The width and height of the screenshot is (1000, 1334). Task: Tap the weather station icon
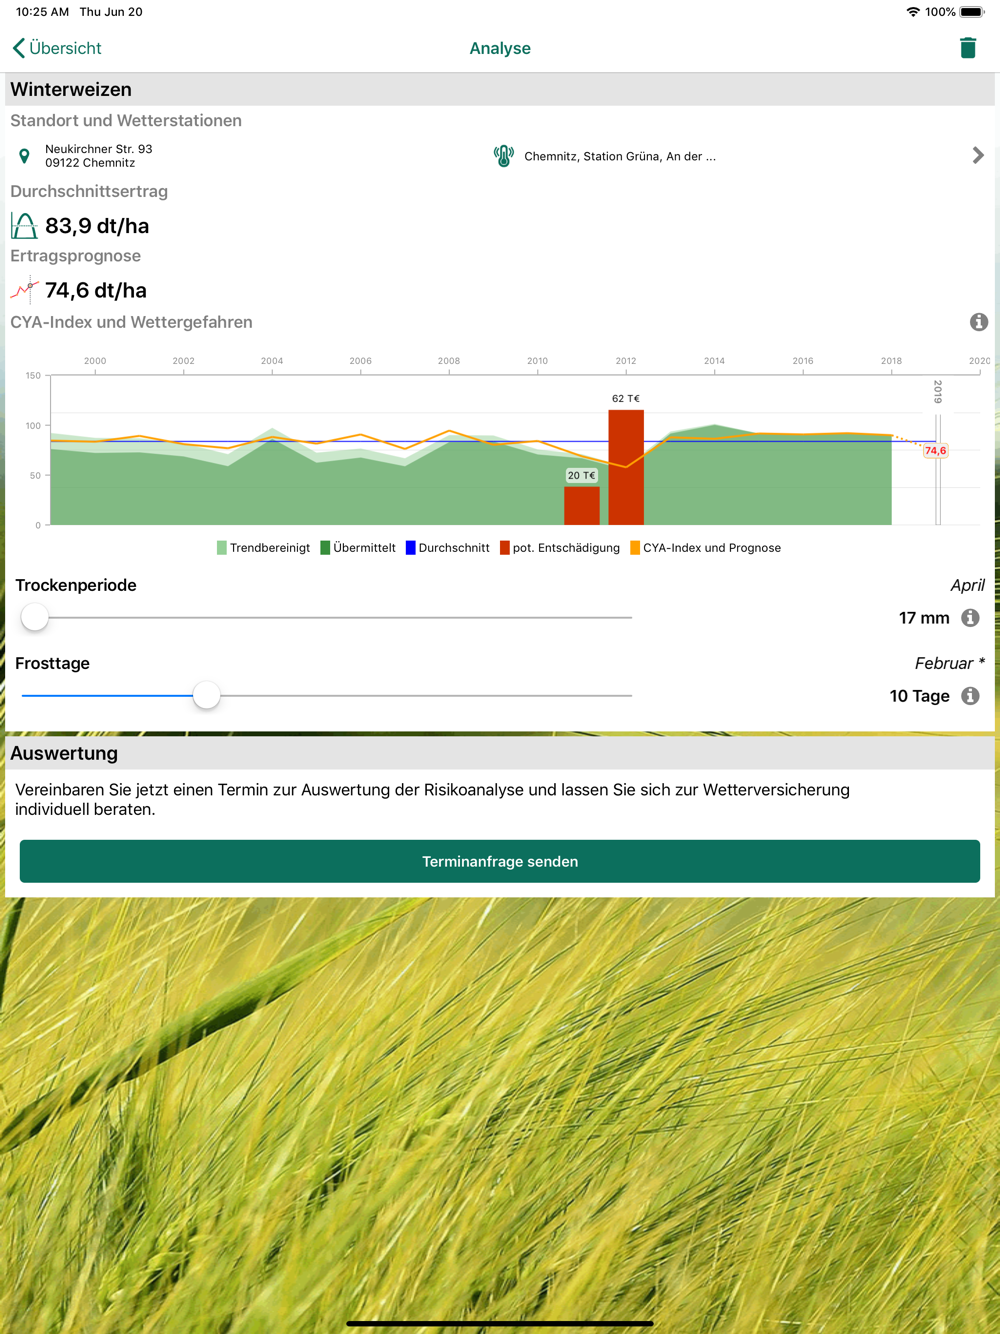pyautogui.click(x=504, y=156)
